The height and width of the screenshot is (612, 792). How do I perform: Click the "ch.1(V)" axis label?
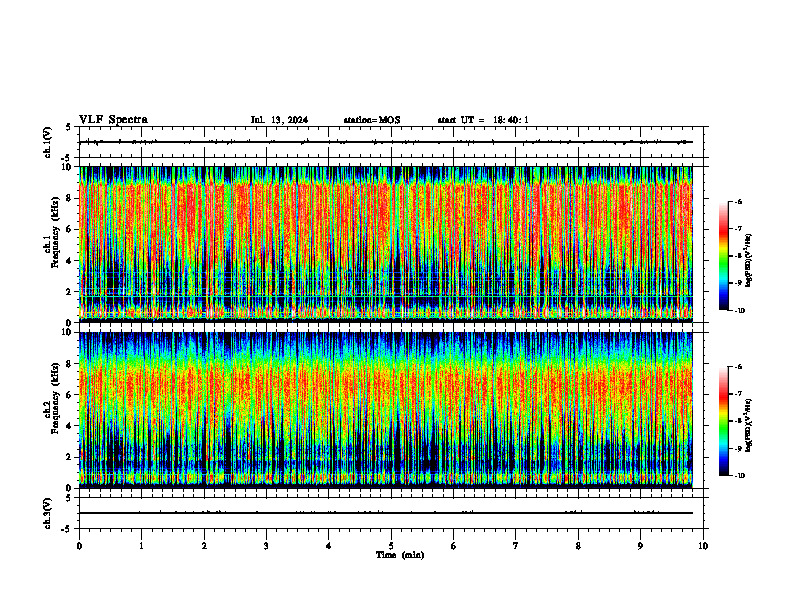click(48, 142)
